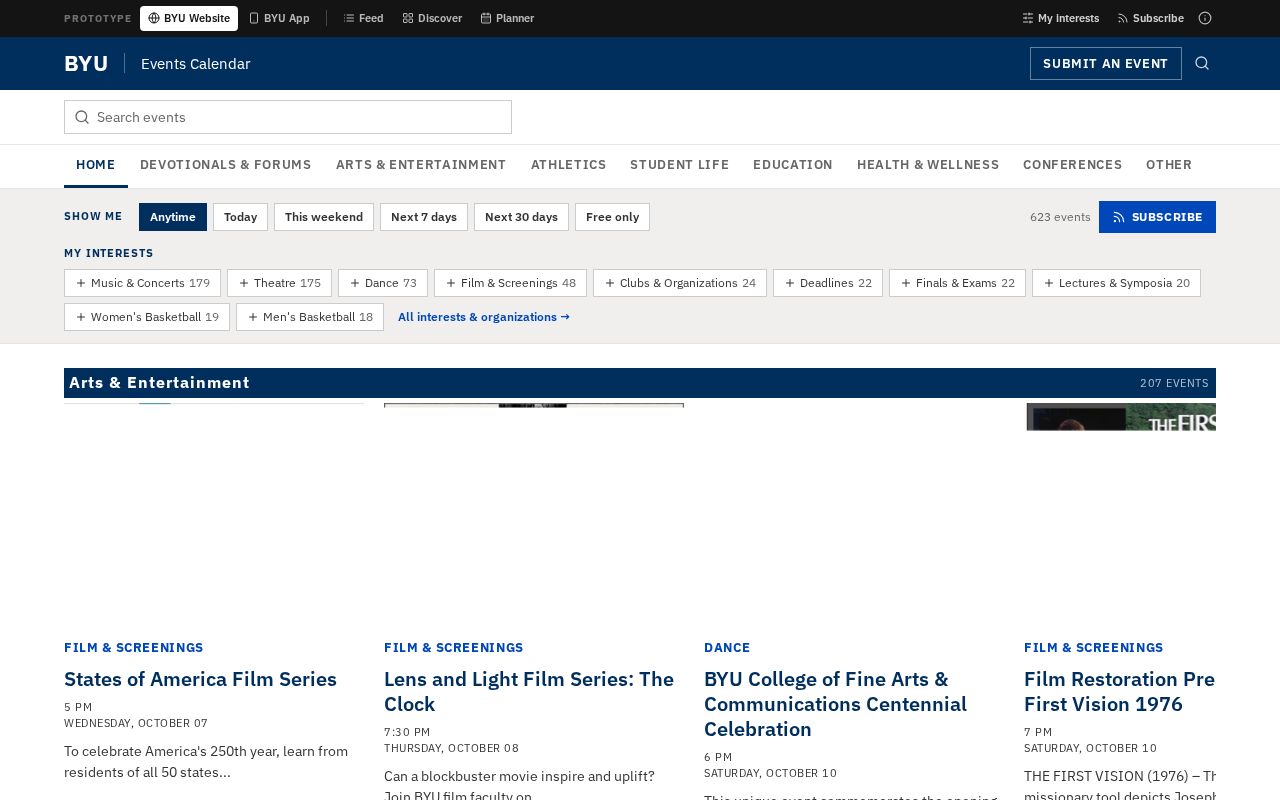Viewport: 1280px width, 800px height.
Task: Select the Anytime filter
Action: (173, 217)
